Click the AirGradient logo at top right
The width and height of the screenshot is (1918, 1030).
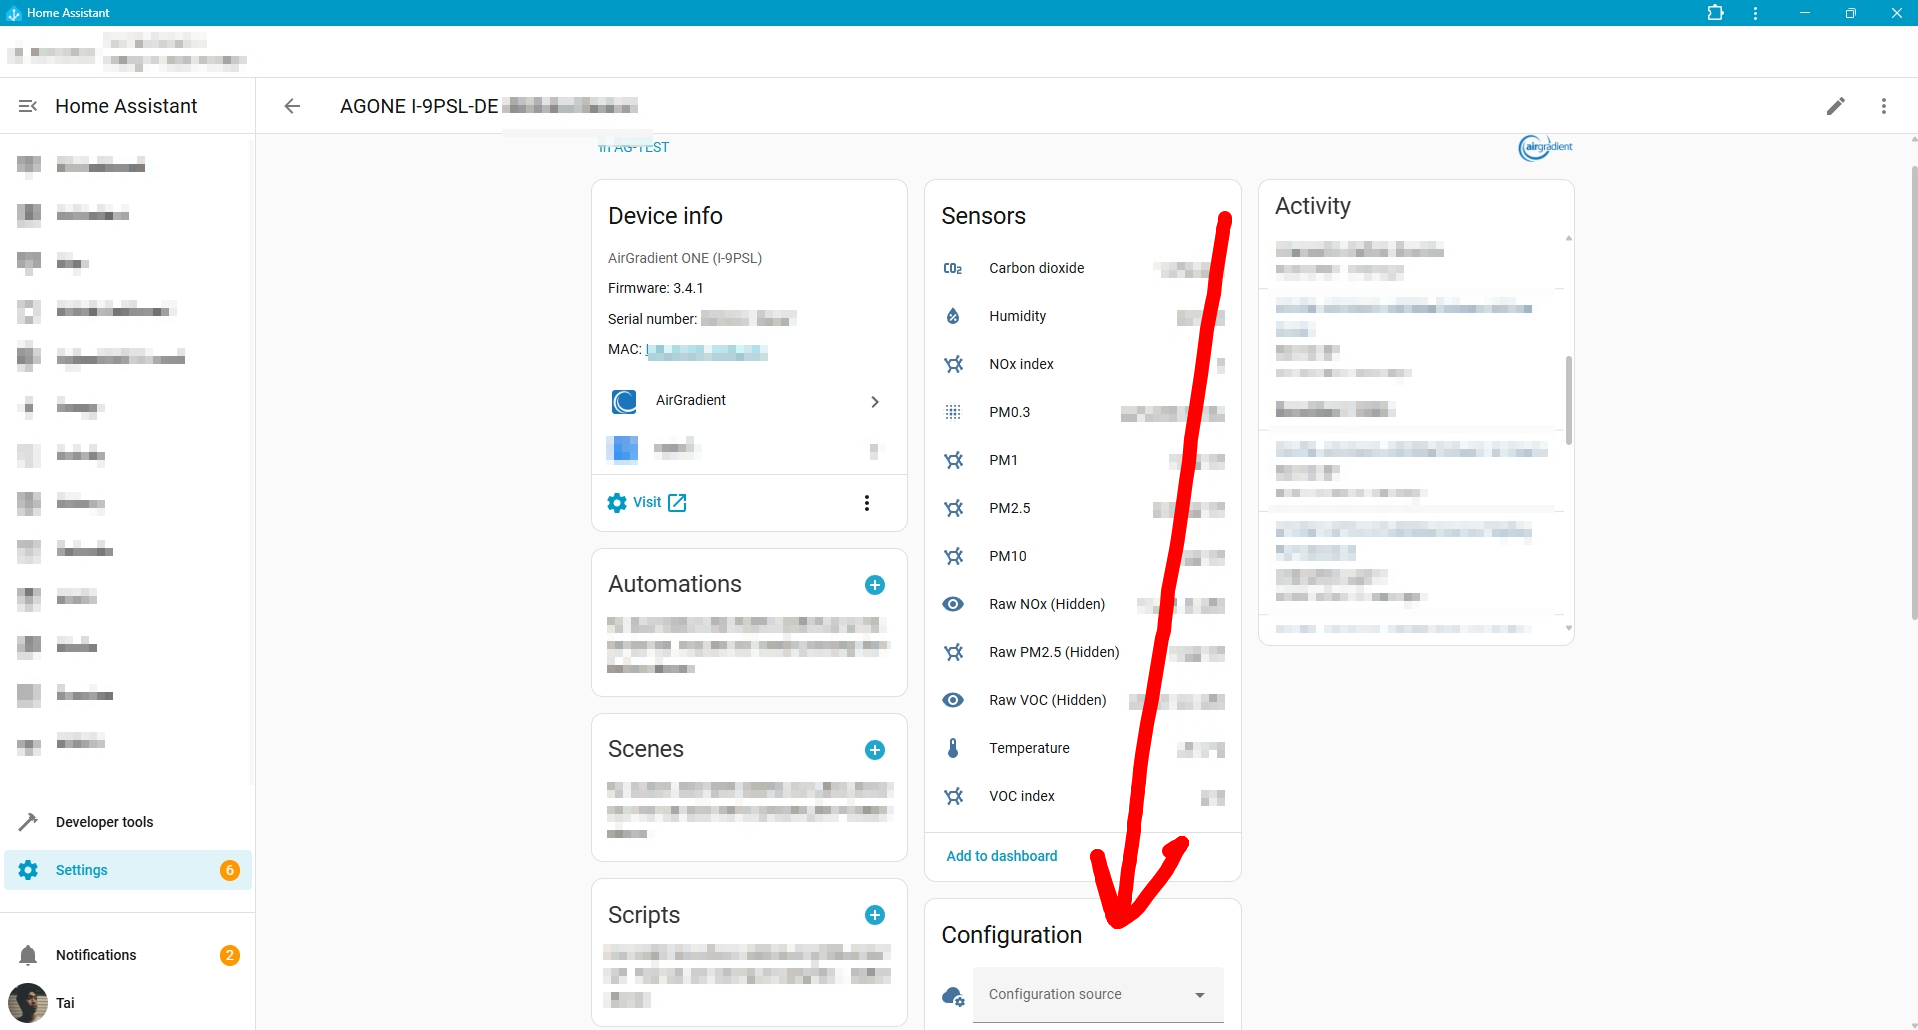pyautogui.click(x=1545, y=148)
